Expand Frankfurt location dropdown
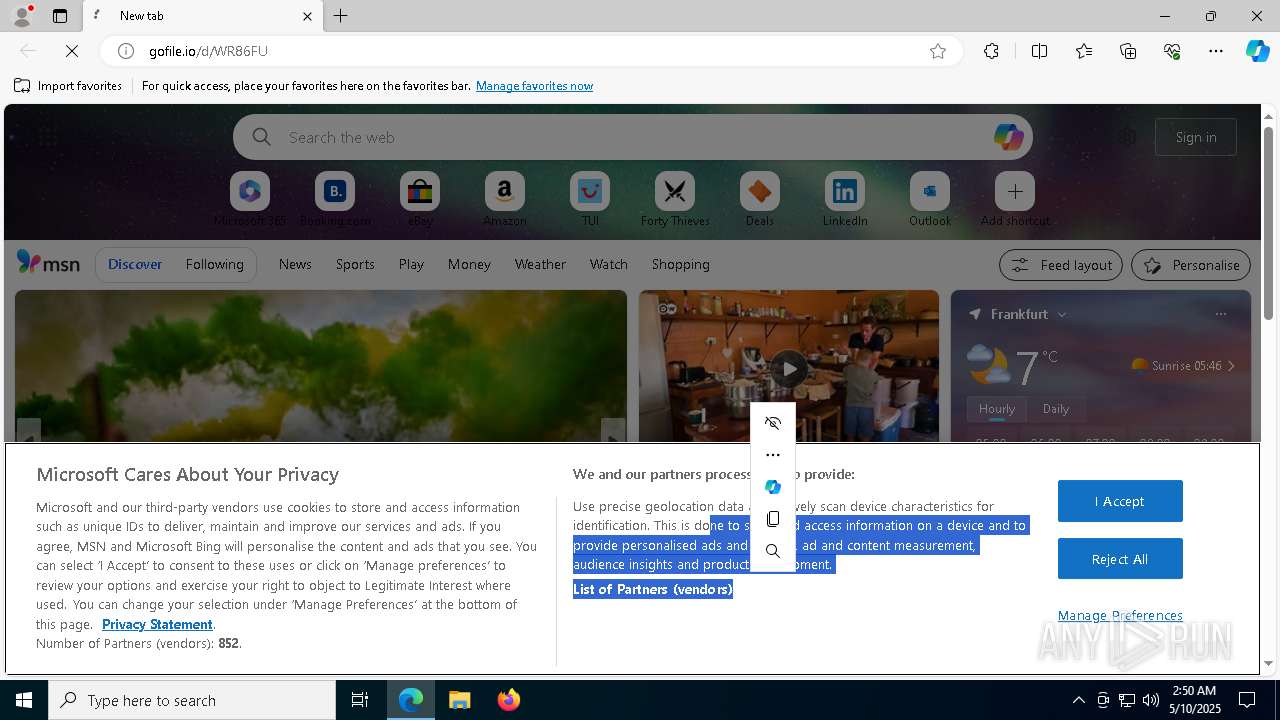This screenshot has width=1280, height=720. click(1062, 314)
